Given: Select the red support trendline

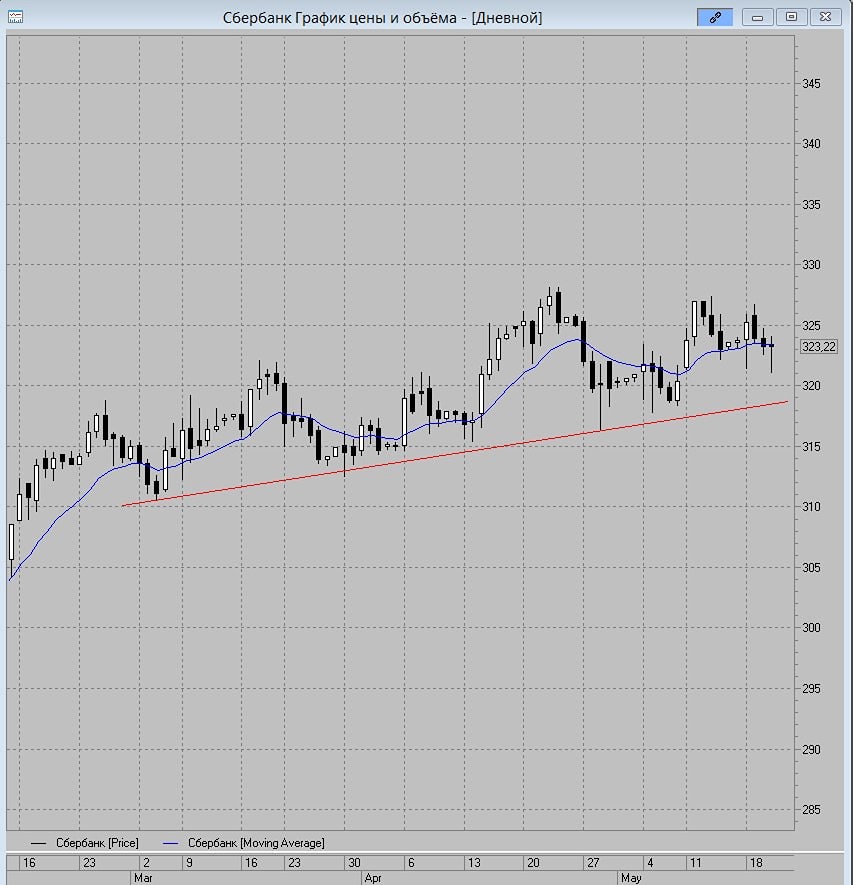Looking at the screenshot, I should (454, 453).
